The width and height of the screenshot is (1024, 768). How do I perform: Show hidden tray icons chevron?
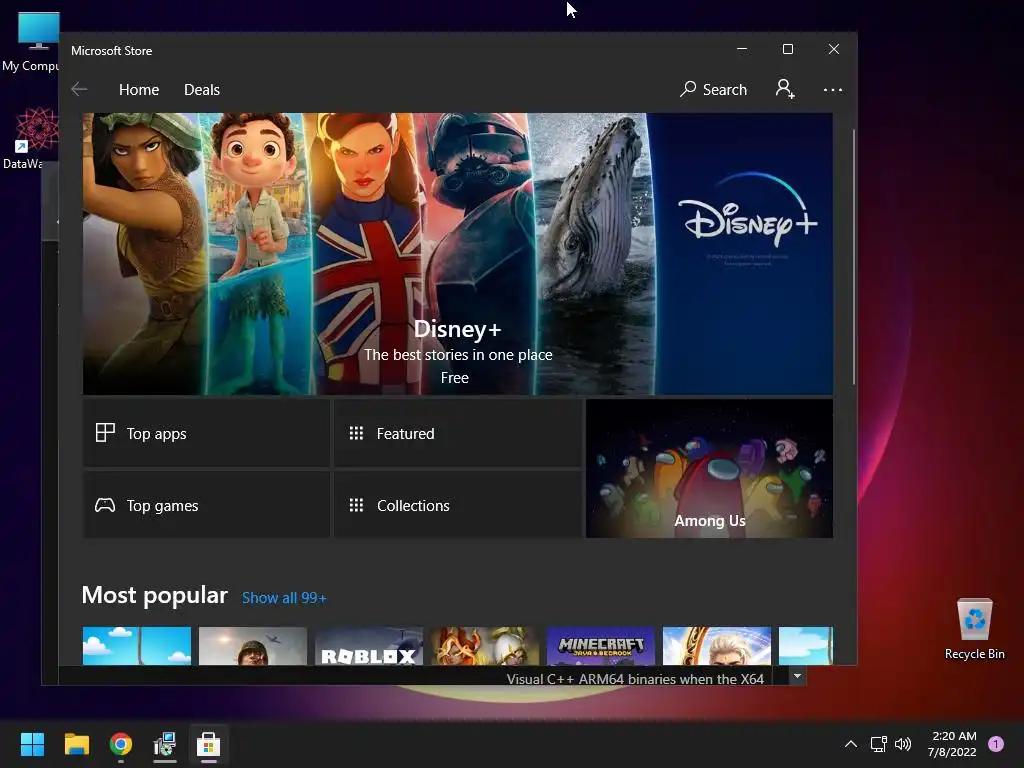tap(850, 744)
